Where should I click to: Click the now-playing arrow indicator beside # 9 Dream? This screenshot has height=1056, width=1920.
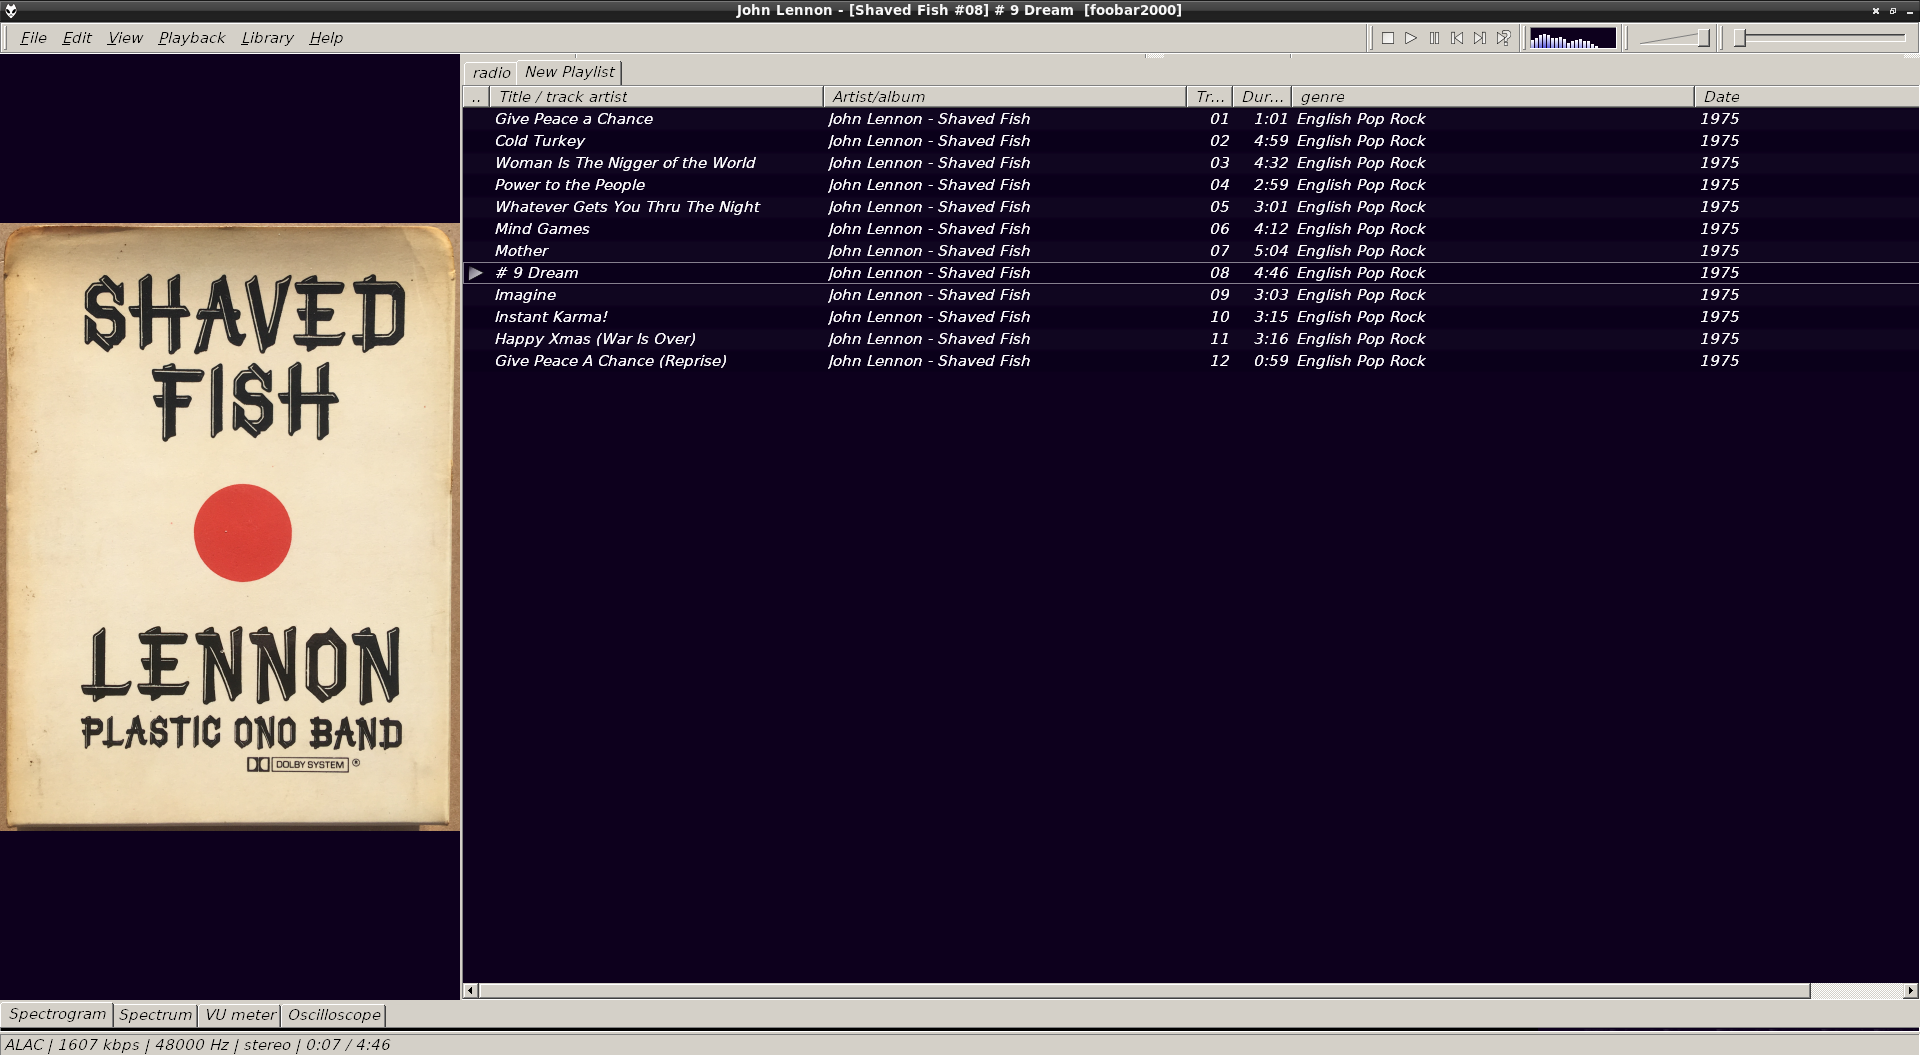pos(476,273)
